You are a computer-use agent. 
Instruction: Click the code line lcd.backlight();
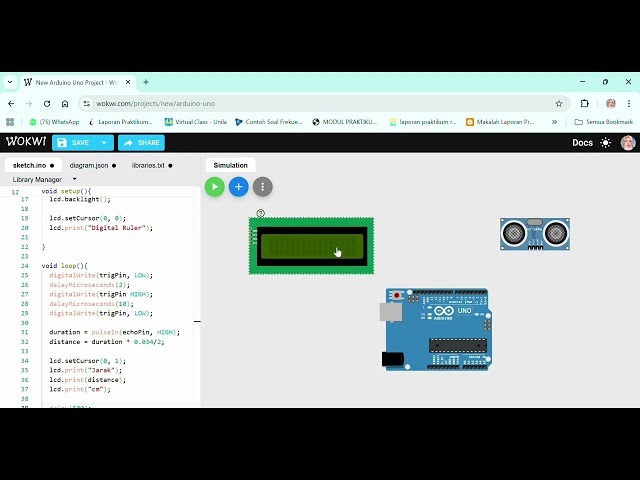pyautogui.click(x=80, y=200)
